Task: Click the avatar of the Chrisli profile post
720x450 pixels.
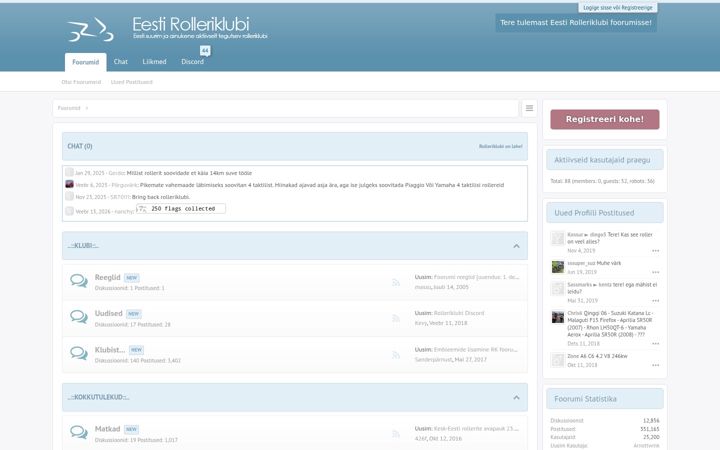Action: click(x=557, y=317)
